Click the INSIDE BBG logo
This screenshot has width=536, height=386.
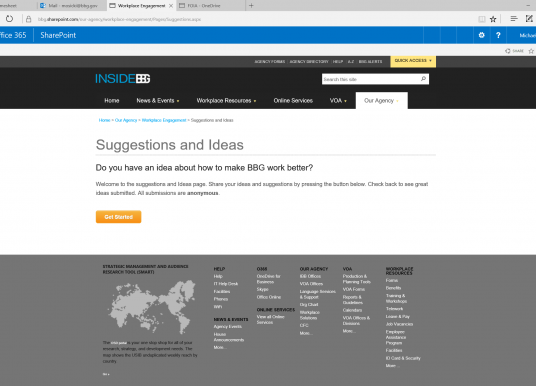coord(123,79)
